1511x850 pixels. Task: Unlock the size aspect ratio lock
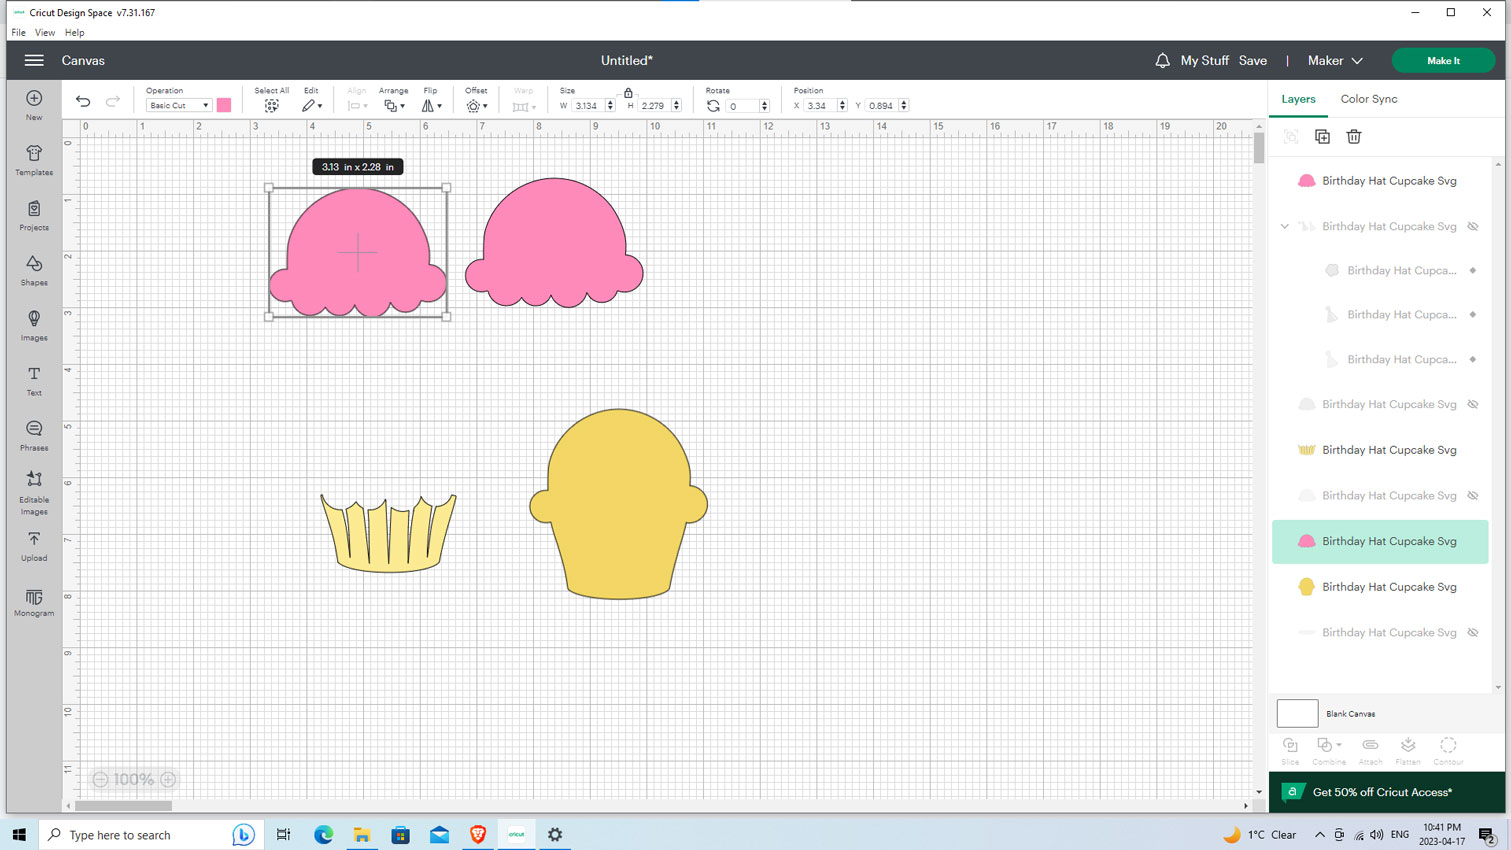pyautogui.click(x=628, y=92)
